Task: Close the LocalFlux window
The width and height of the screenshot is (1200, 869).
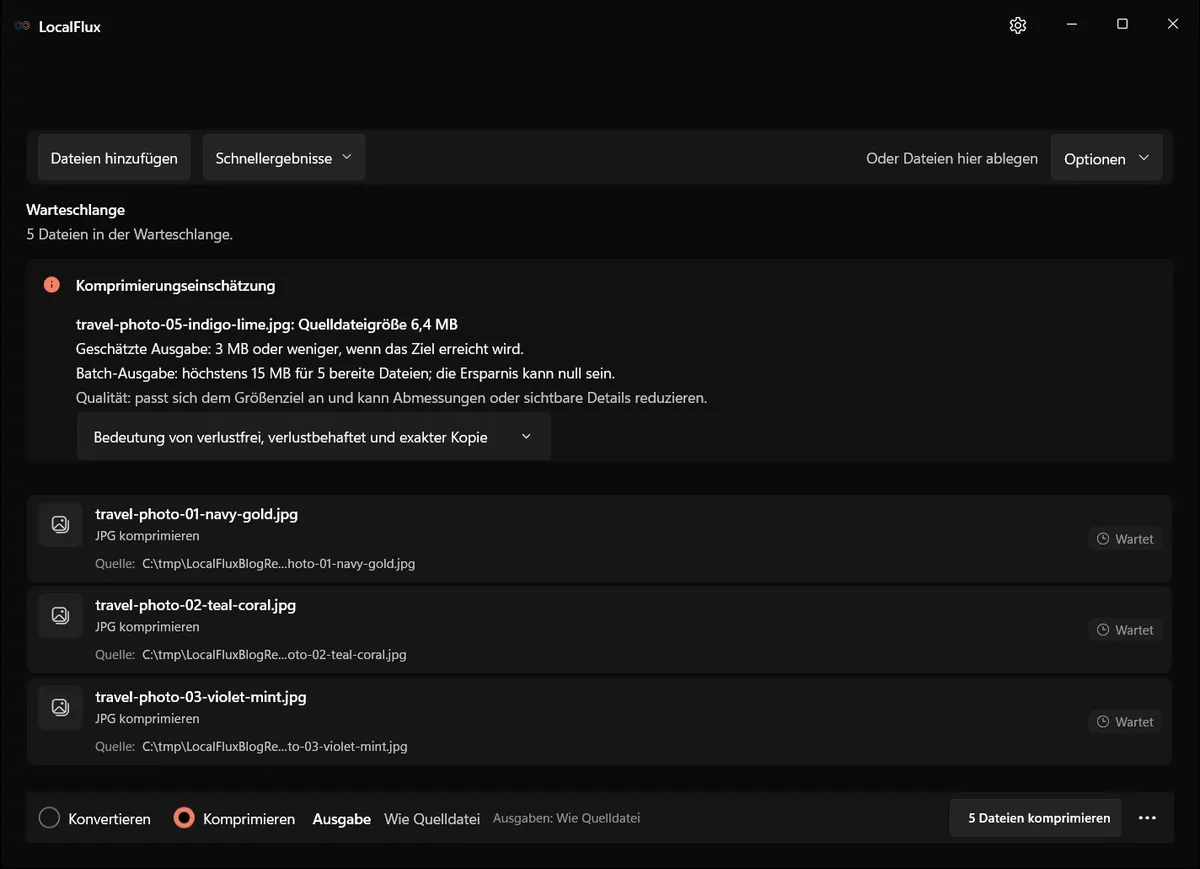Action: [1173, 25]
